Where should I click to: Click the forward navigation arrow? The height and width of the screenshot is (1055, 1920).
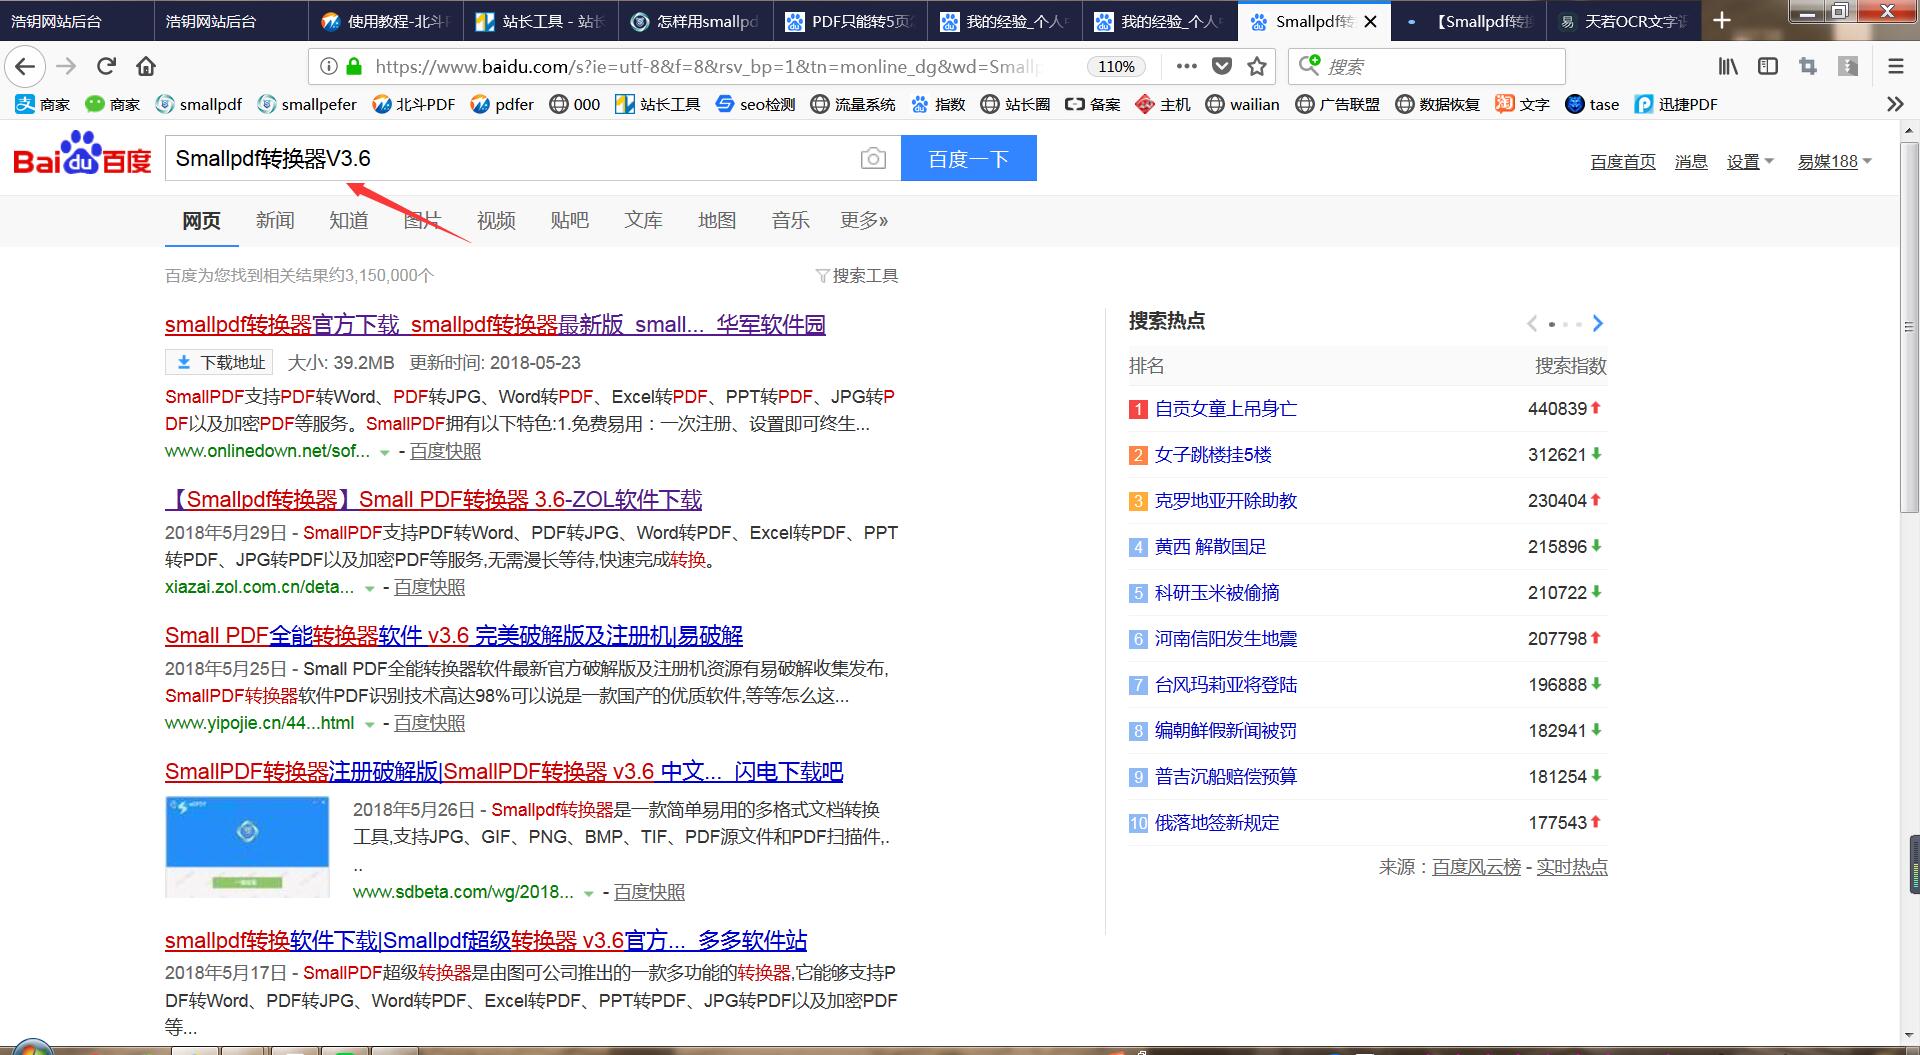coord(66,67)
